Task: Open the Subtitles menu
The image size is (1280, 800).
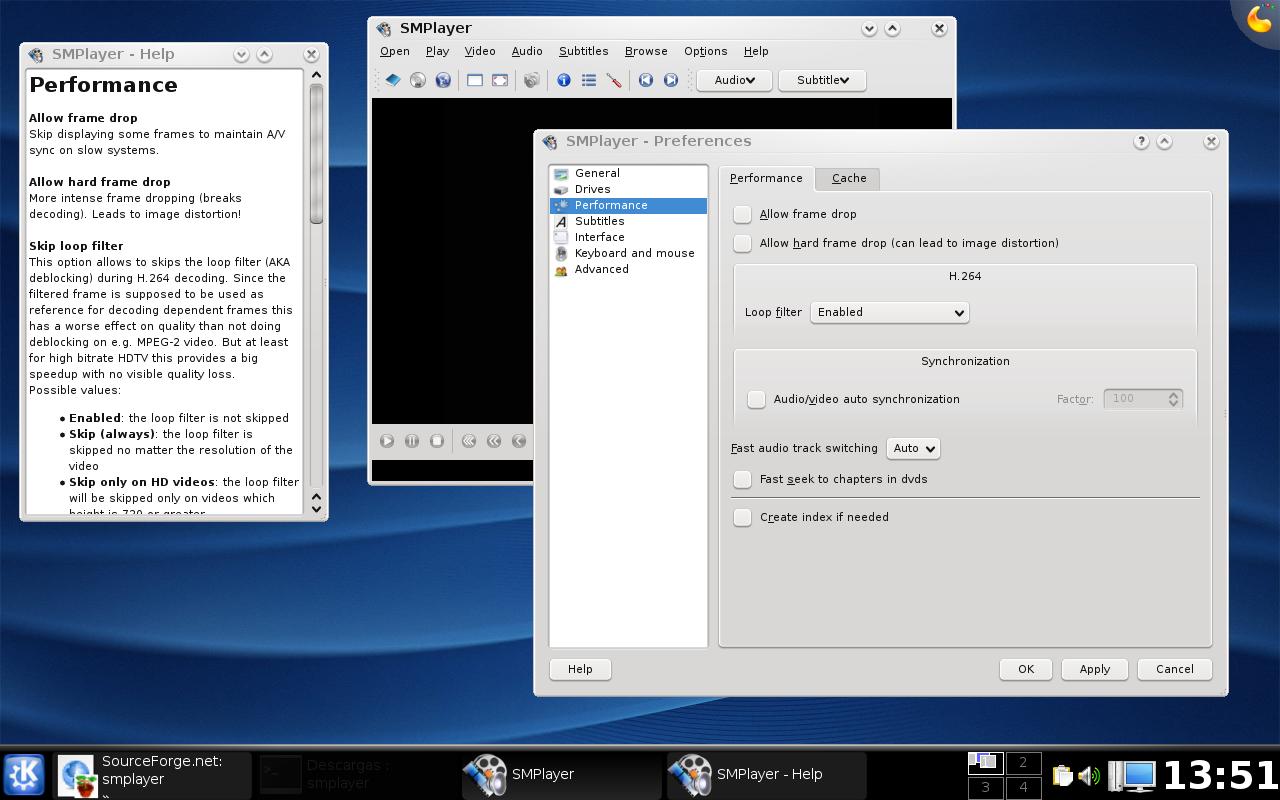Action: pos(583,51)
